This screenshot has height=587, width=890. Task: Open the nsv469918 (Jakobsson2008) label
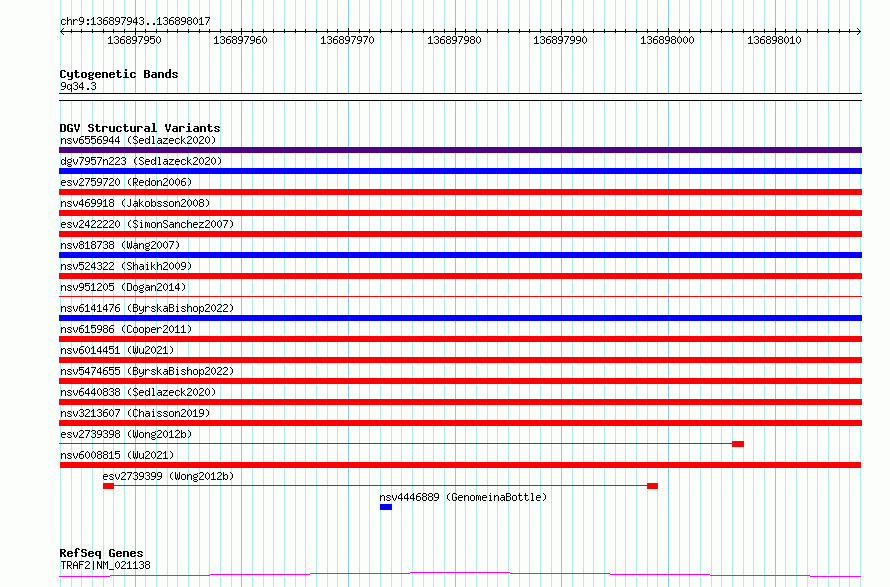135,203
